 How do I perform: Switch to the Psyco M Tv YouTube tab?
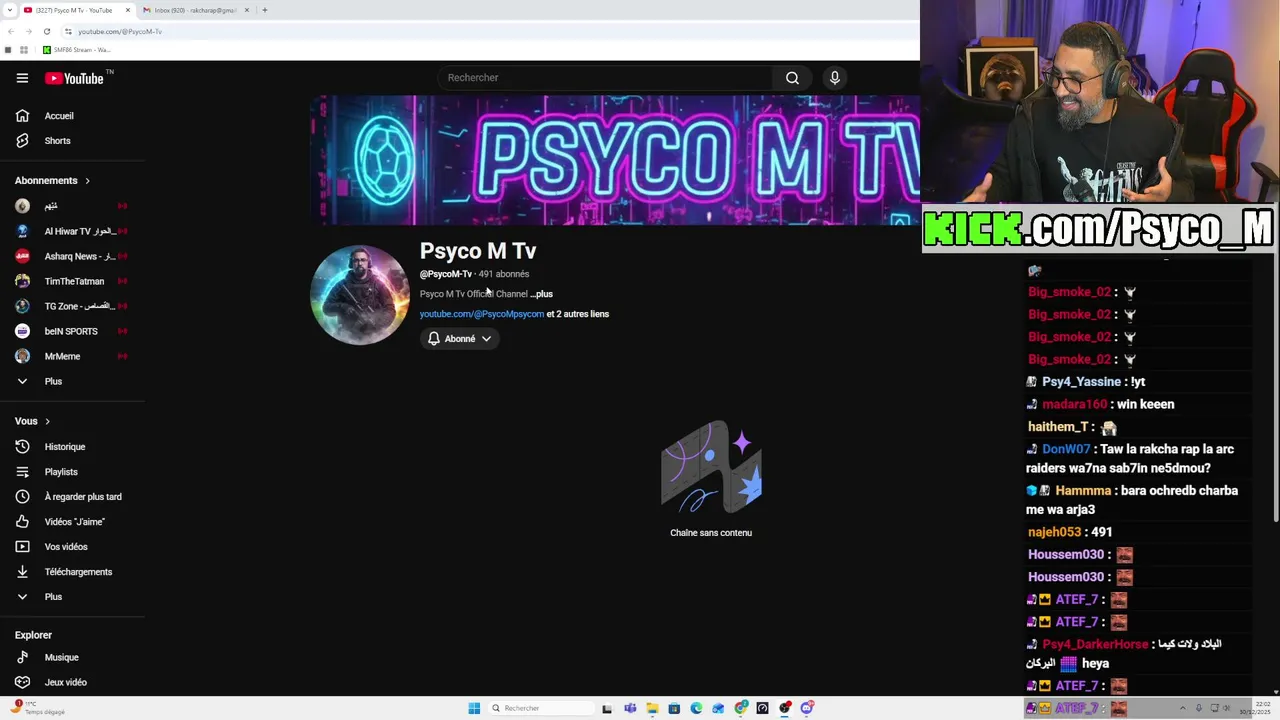[x=76, y=10]
